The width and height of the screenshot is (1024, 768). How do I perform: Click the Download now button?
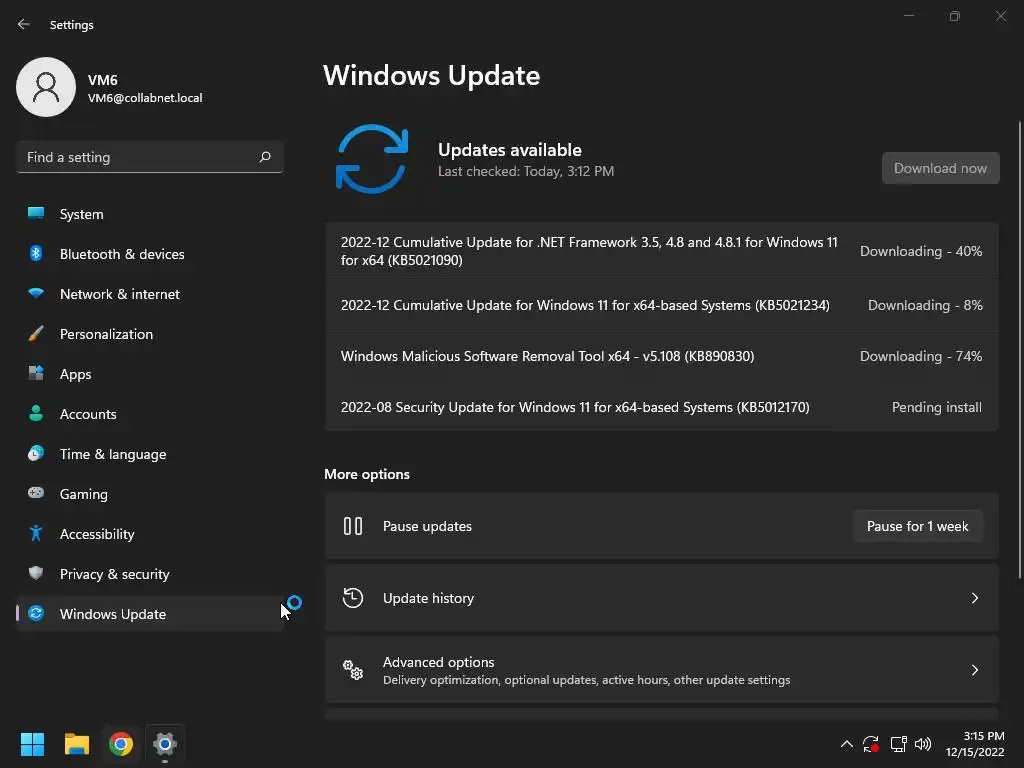coord(940,168)
